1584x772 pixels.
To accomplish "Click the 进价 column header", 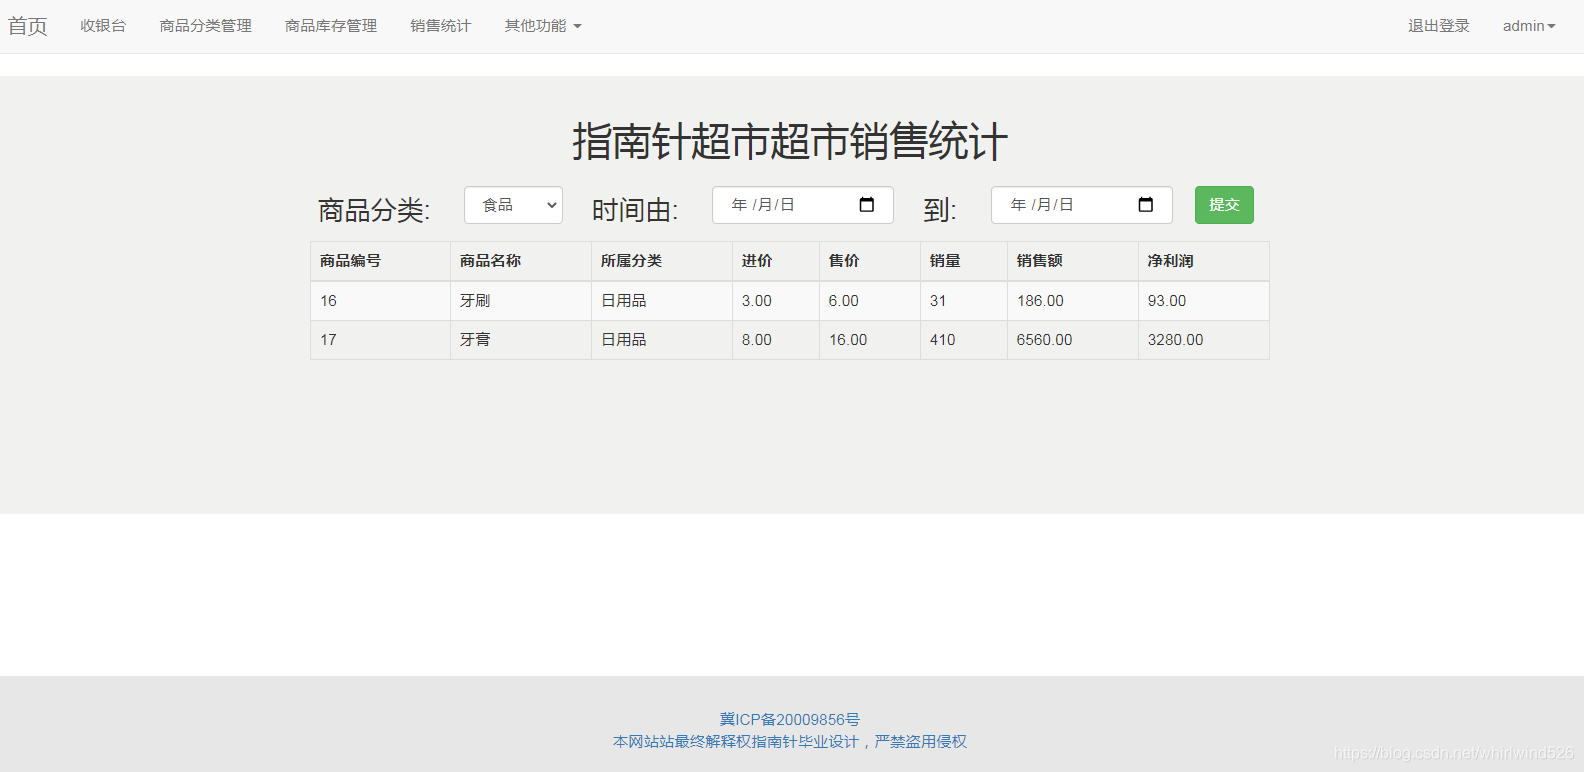I will pos(776,261).
